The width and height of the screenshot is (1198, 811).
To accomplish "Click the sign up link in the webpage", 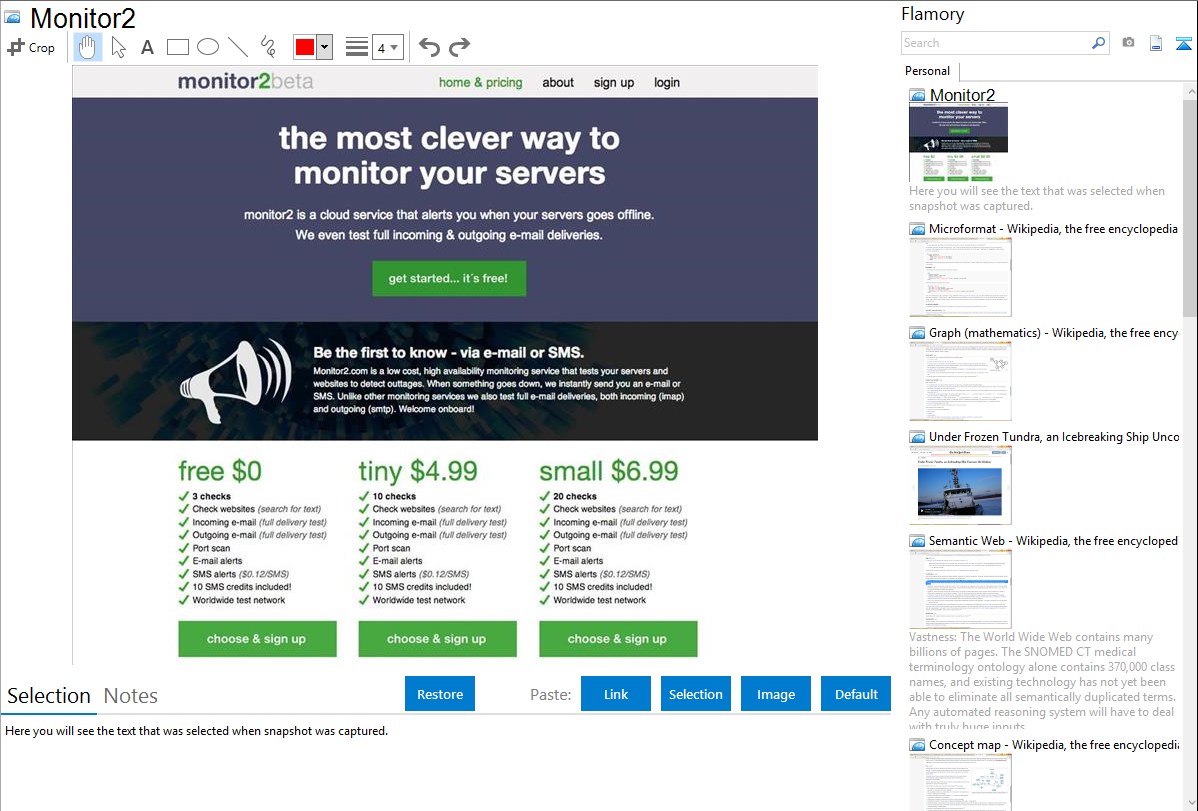I will point(614,83).
